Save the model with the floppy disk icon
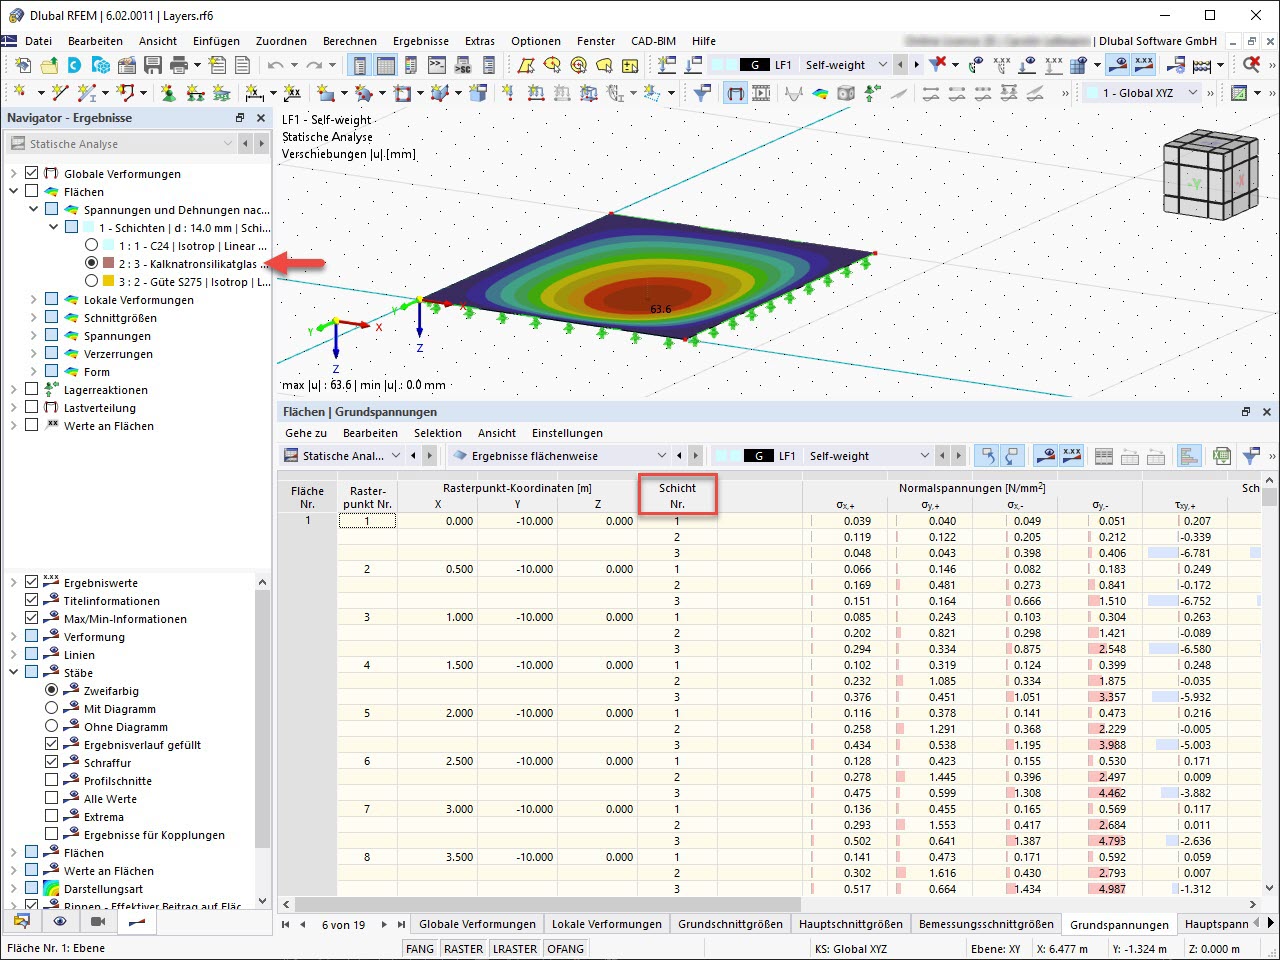Screen dimensions: 1280x960 [153, 65]
